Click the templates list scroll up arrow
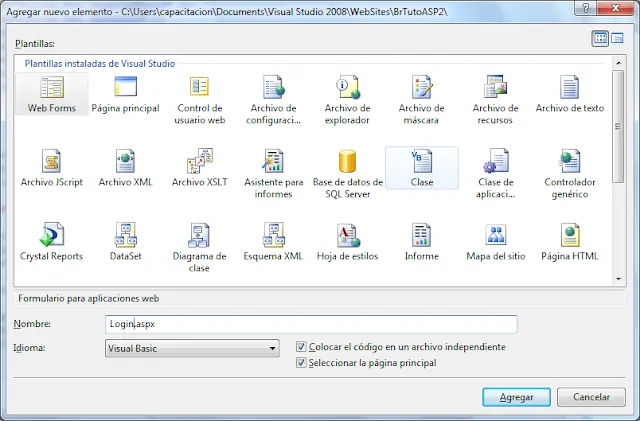 [618, 63]
